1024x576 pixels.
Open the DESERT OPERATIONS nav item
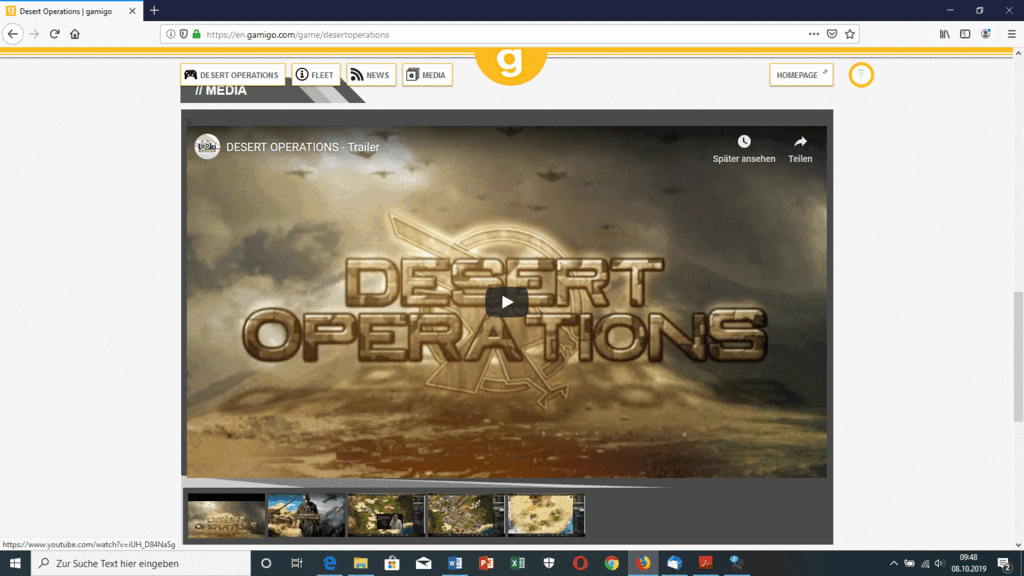pyautogui.click(x=232, y=75)
